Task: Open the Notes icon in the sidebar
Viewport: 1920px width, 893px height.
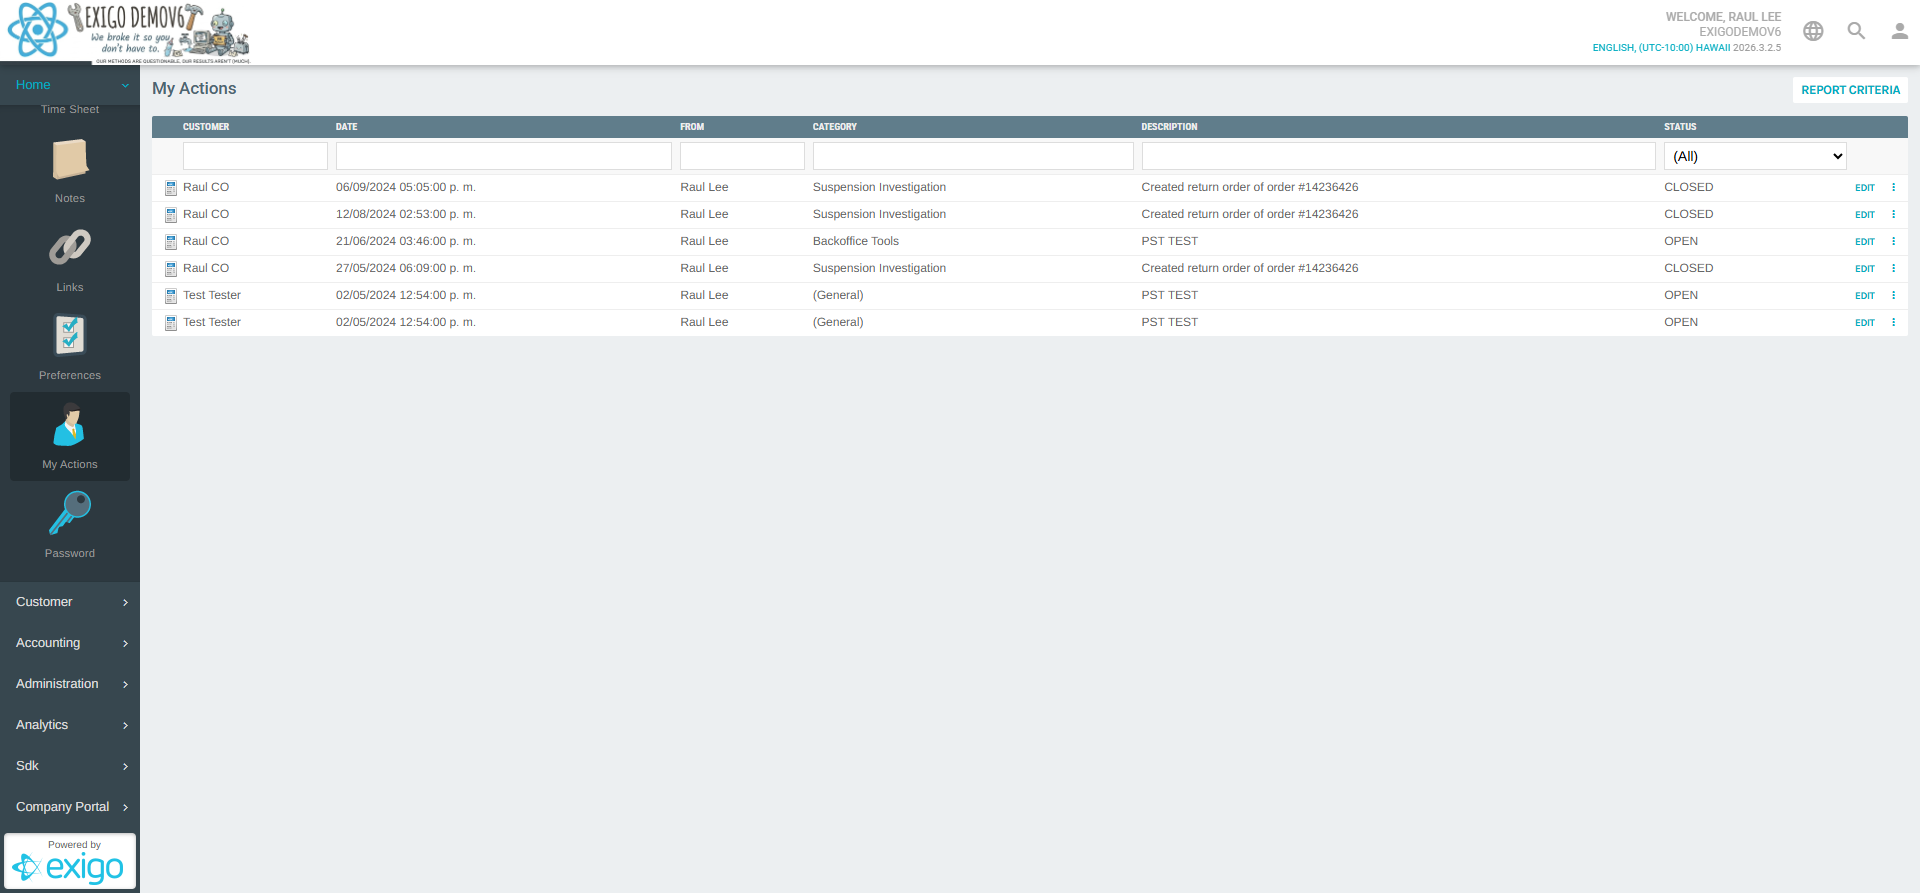Action: 70,160
